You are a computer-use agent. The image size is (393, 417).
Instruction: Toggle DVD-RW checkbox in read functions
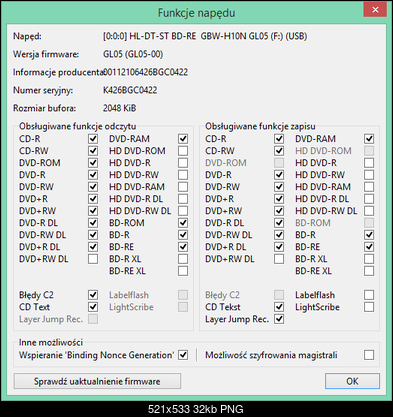[93, 187]
